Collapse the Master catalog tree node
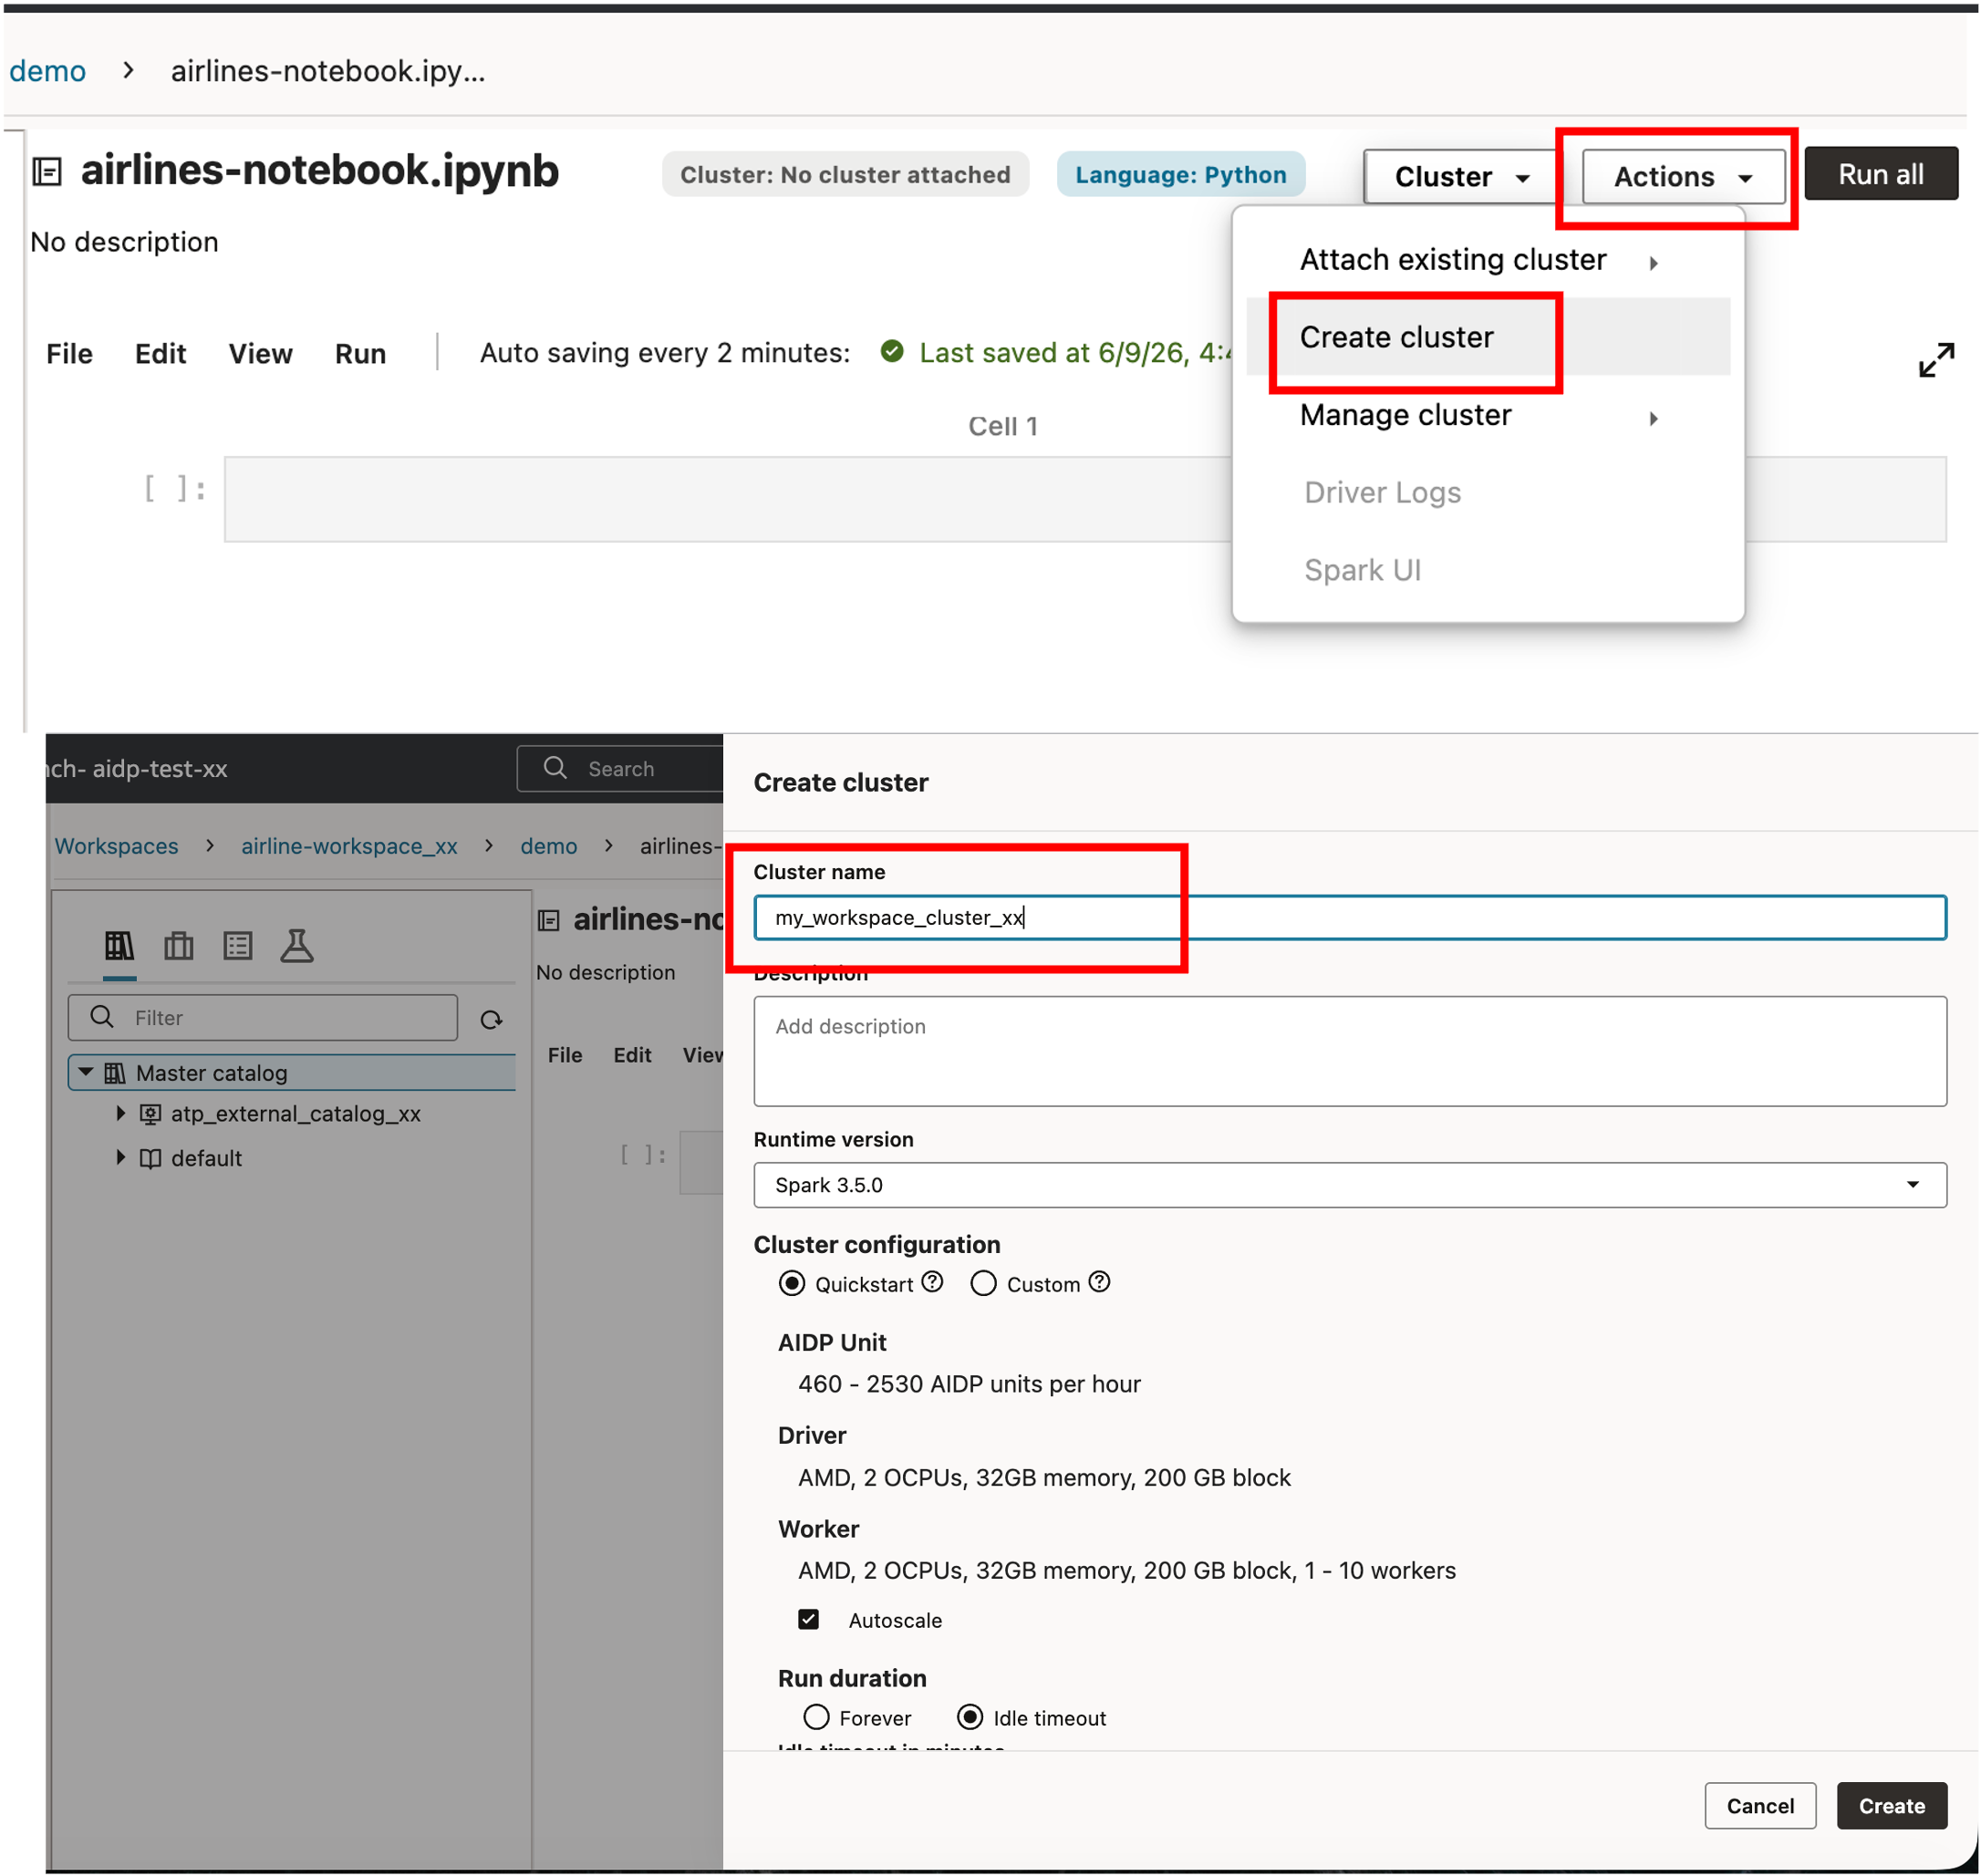Screen dimensions: 1981x1876 [86, 1071]
